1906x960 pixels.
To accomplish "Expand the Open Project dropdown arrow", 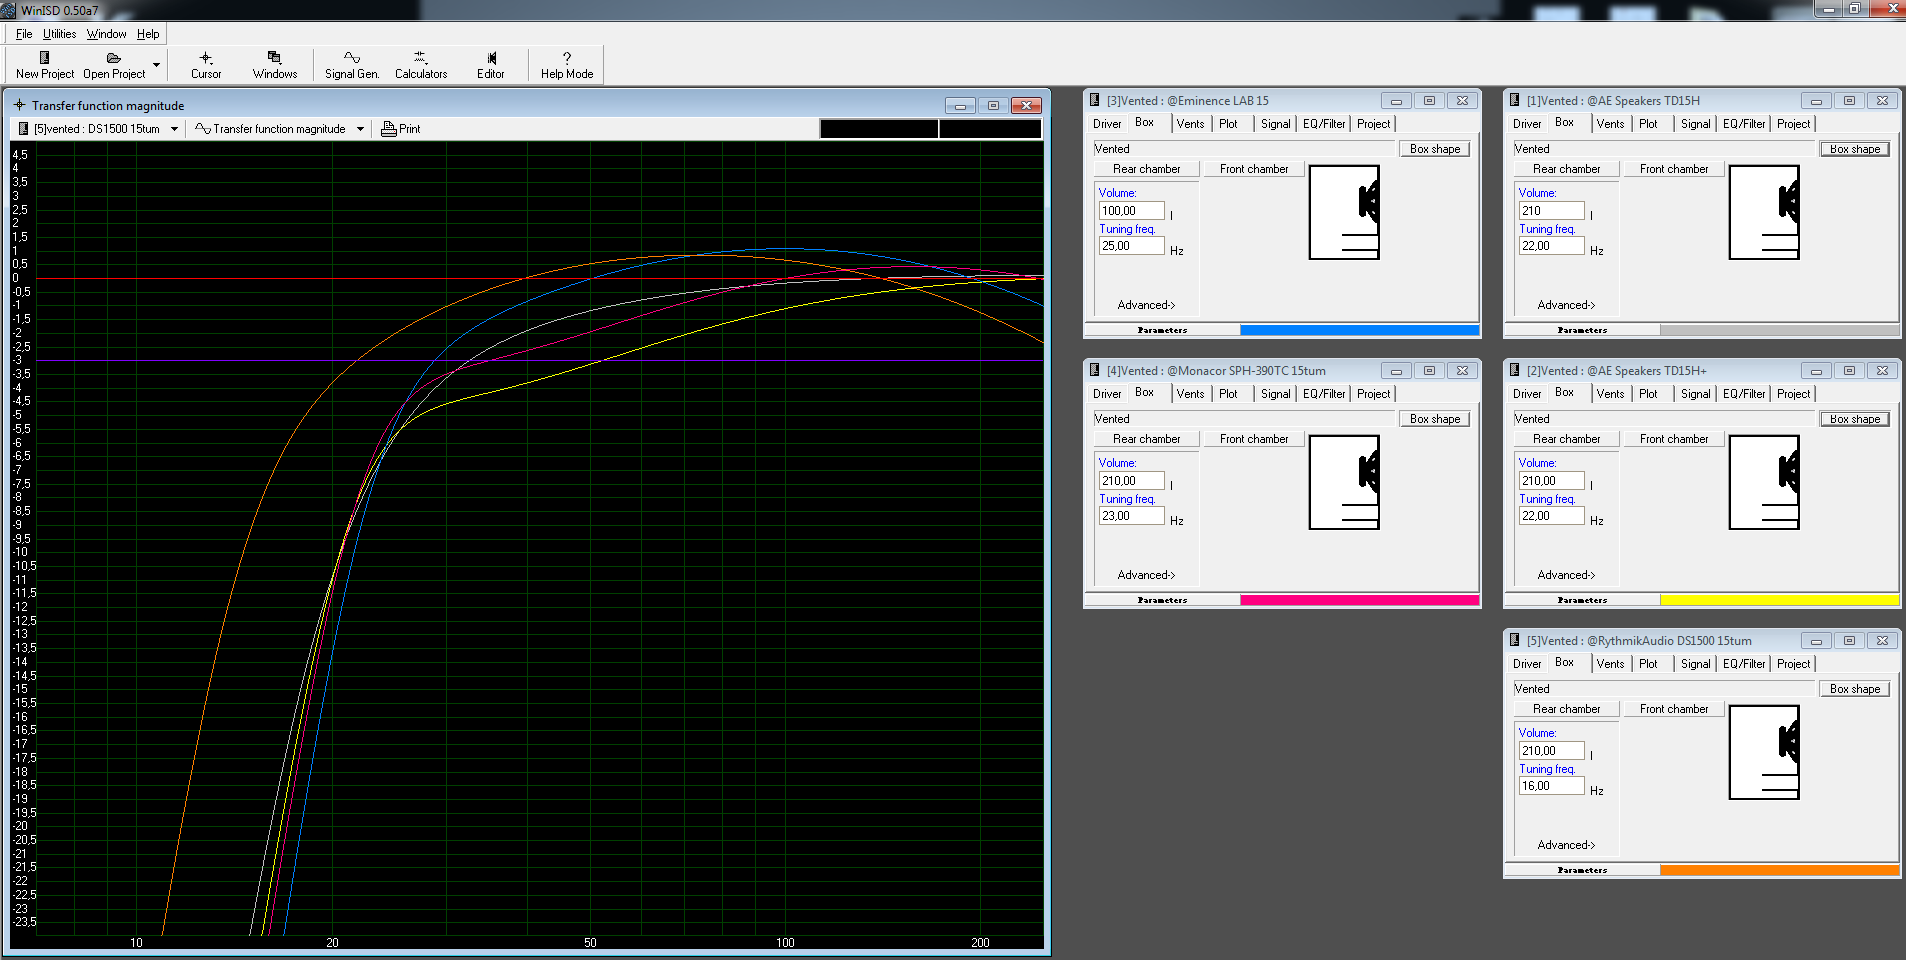I will click(156, 65).
